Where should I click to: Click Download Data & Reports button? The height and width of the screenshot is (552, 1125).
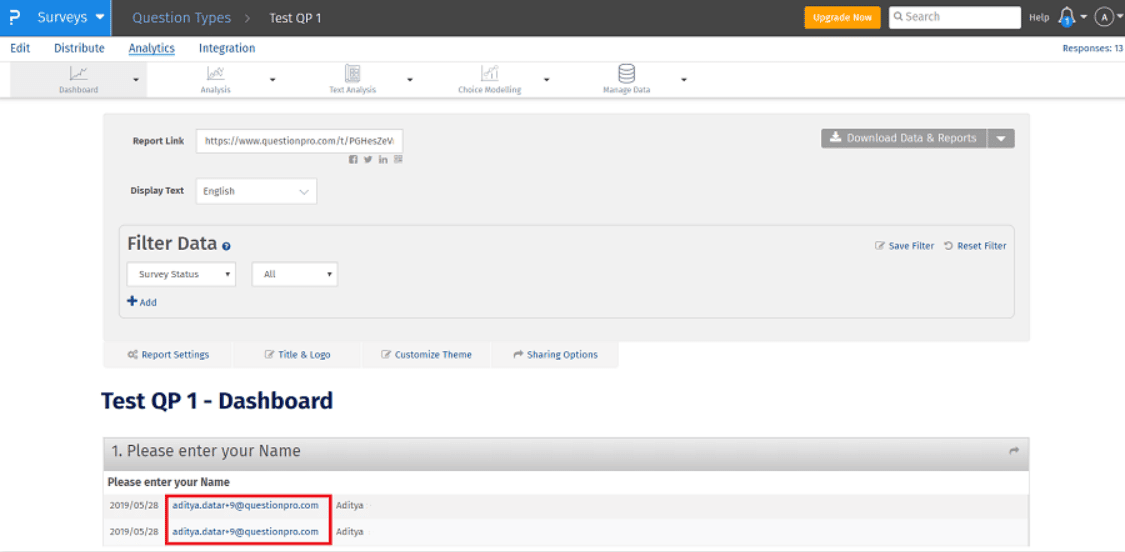pos(904,139)
